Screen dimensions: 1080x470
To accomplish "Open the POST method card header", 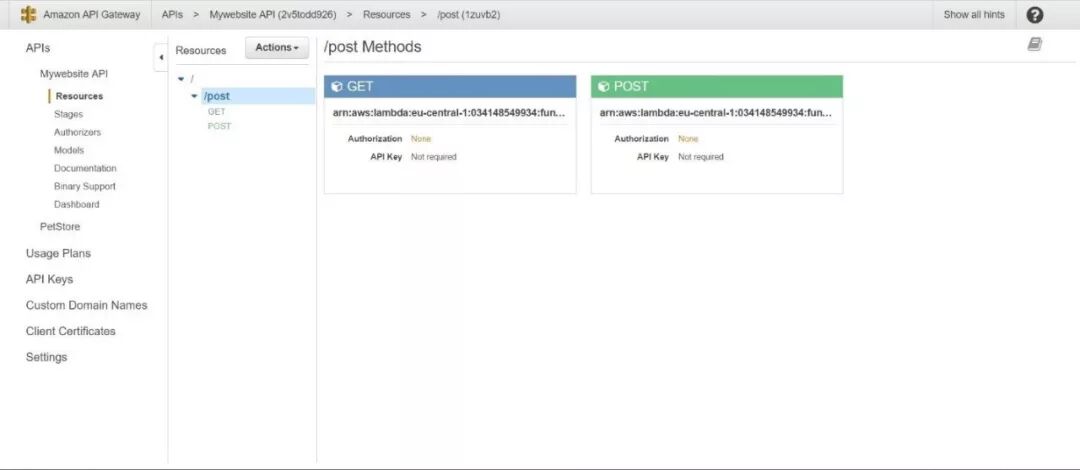I will point(716,87).
